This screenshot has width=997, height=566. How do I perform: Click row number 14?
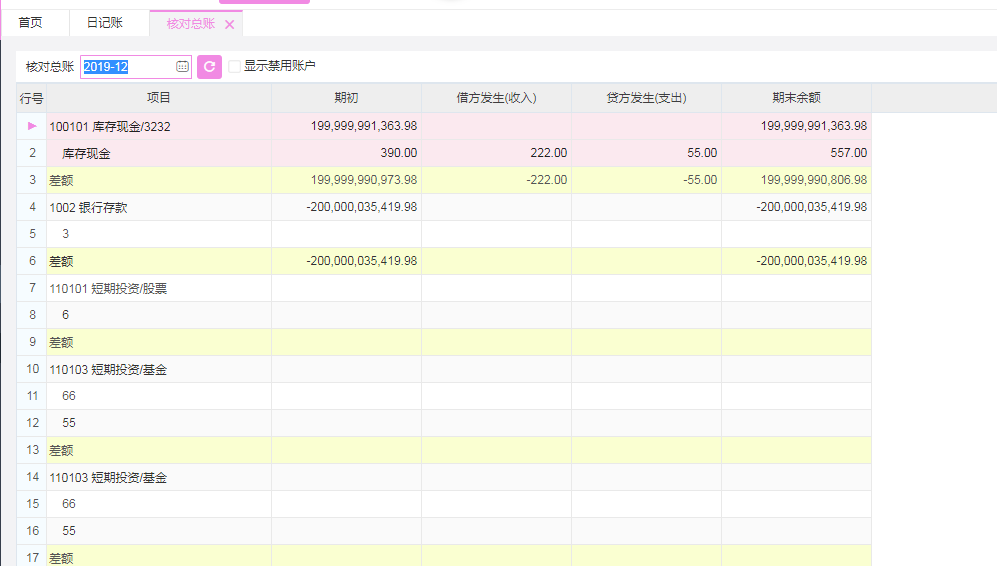point(32,477)
